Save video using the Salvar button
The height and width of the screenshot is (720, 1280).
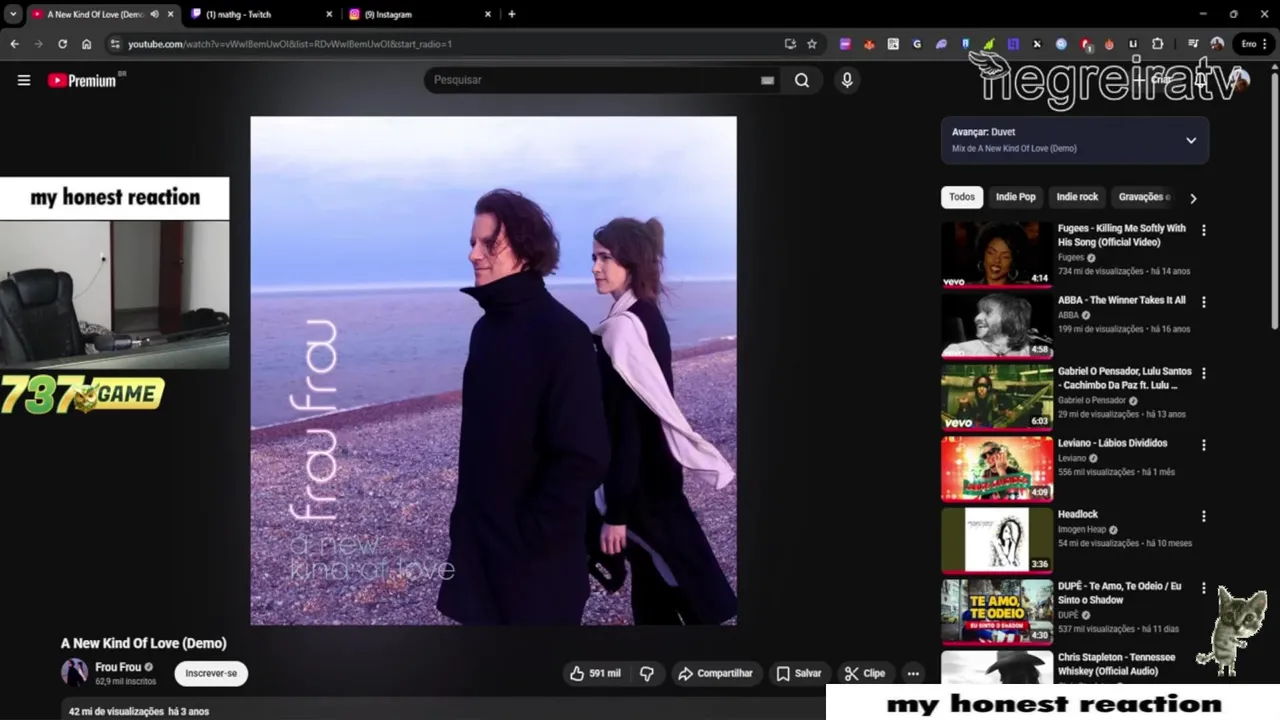pyautogui.click(x=799, y=673)
